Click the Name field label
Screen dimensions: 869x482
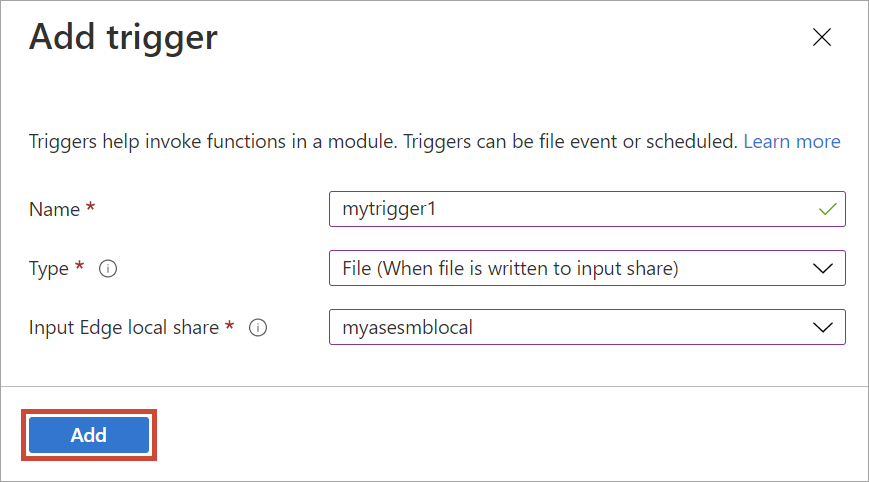pos(54,209)
